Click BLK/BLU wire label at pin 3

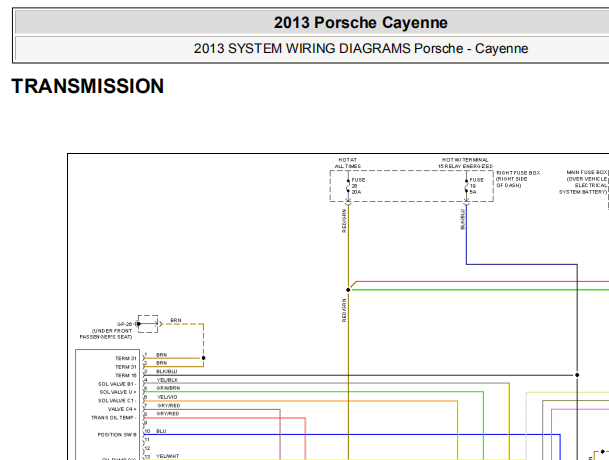click(167, 371)
